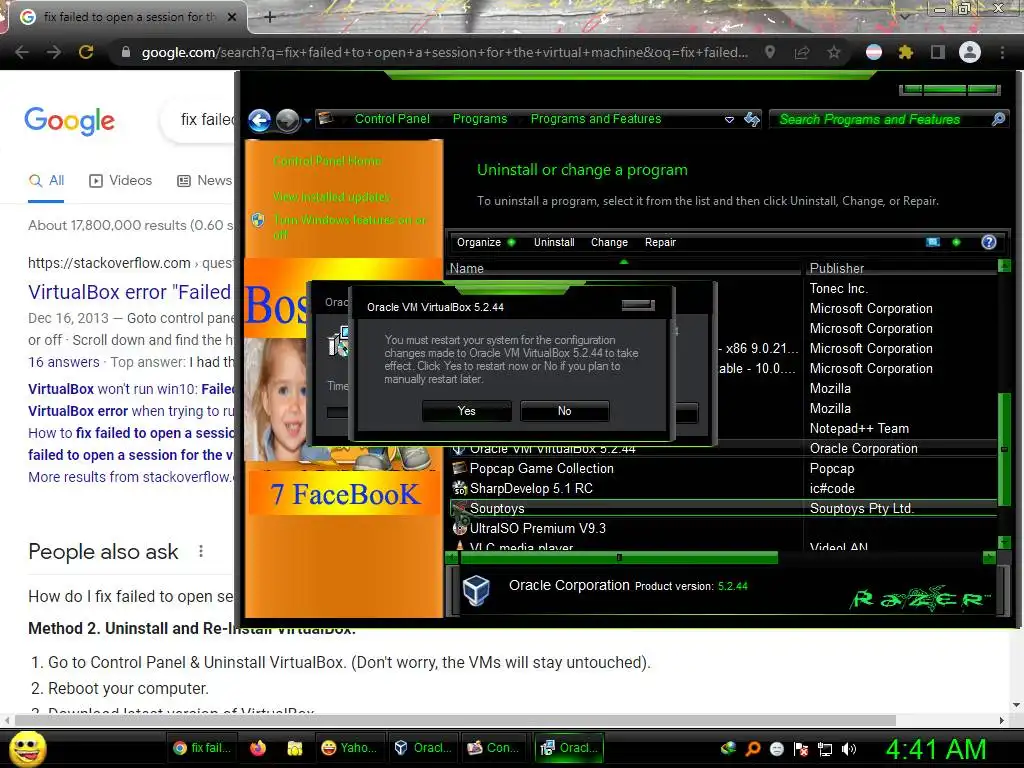Click the Programs and Features breadcrumb
1024x768 pixels.
[596, 119]
